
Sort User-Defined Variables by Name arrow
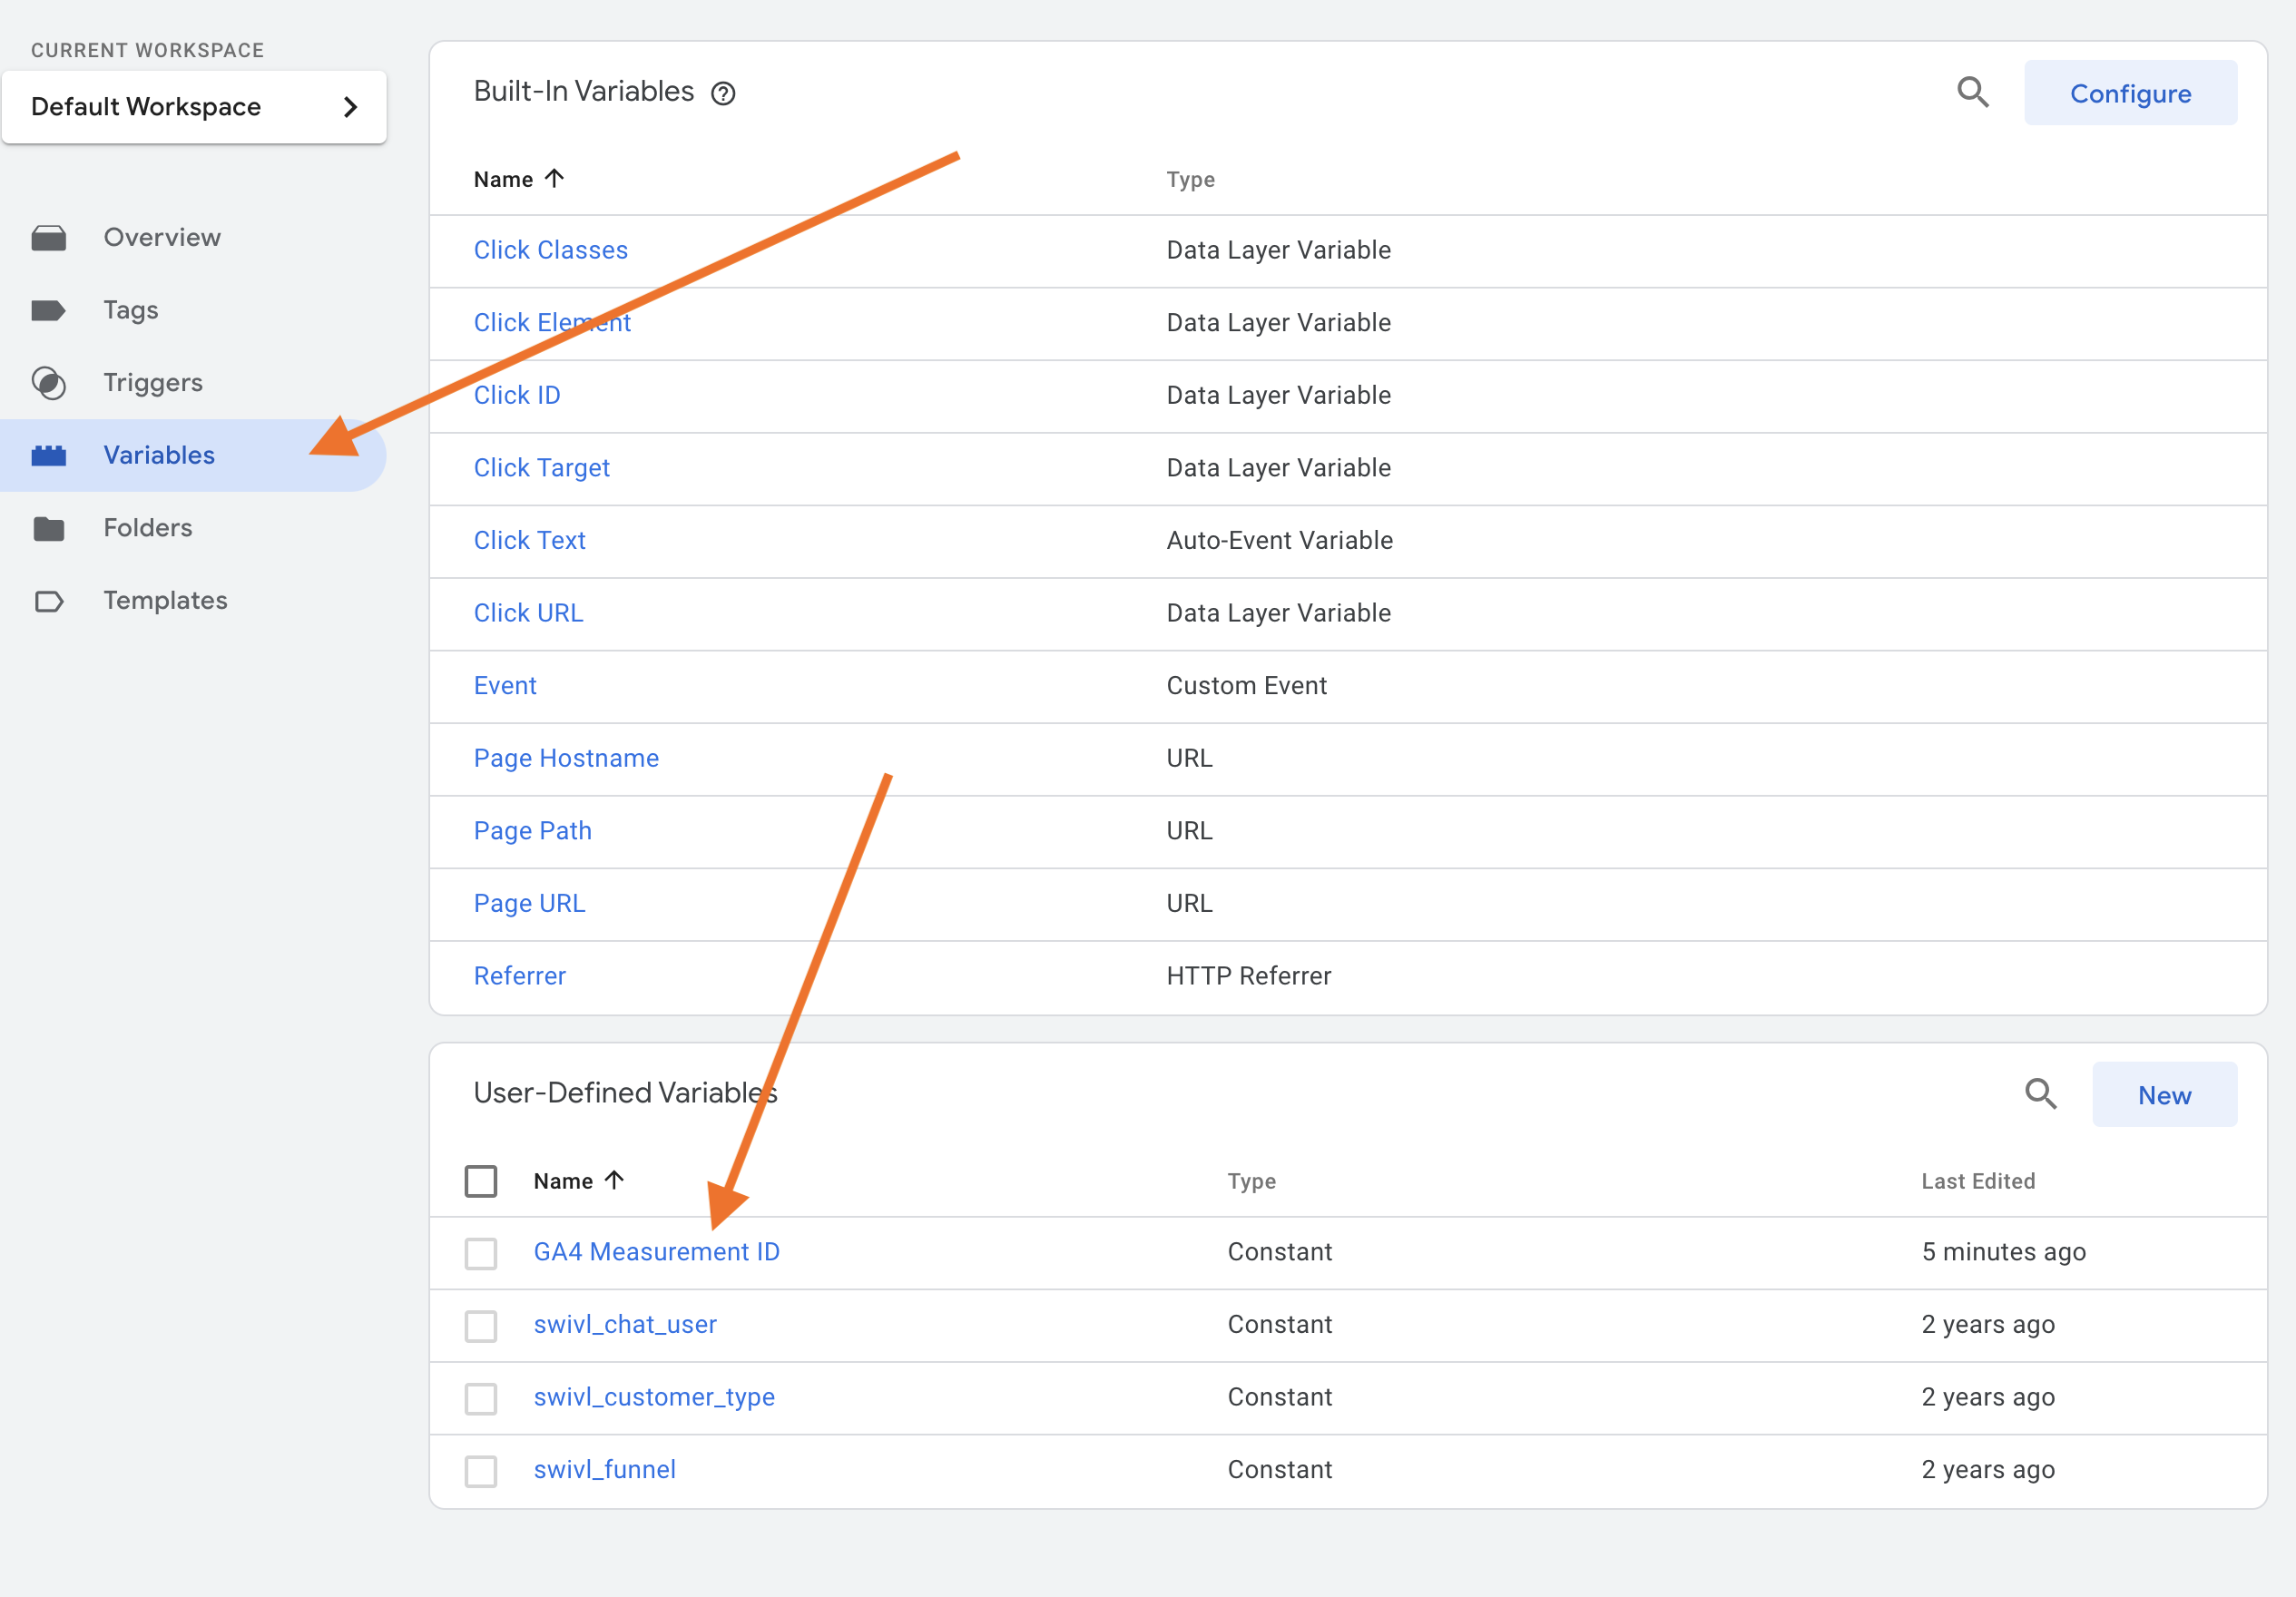click(x=614, y=1181)
